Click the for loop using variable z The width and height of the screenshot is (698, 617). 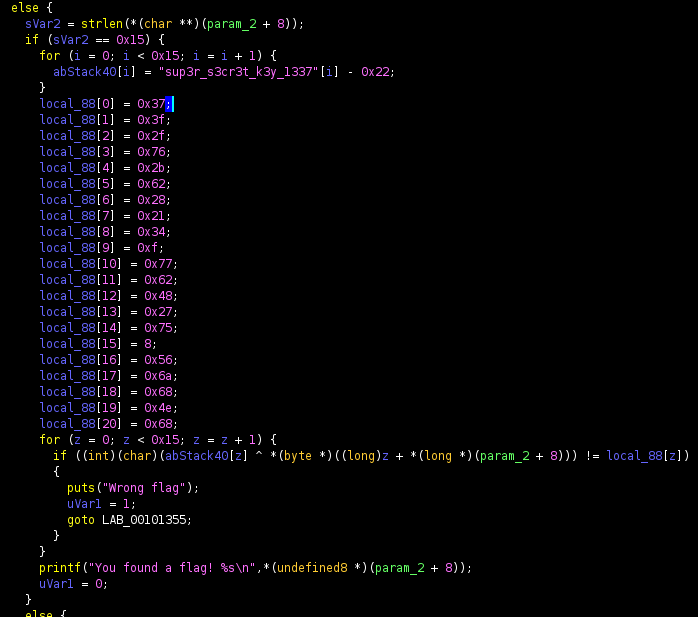[50, 439]
